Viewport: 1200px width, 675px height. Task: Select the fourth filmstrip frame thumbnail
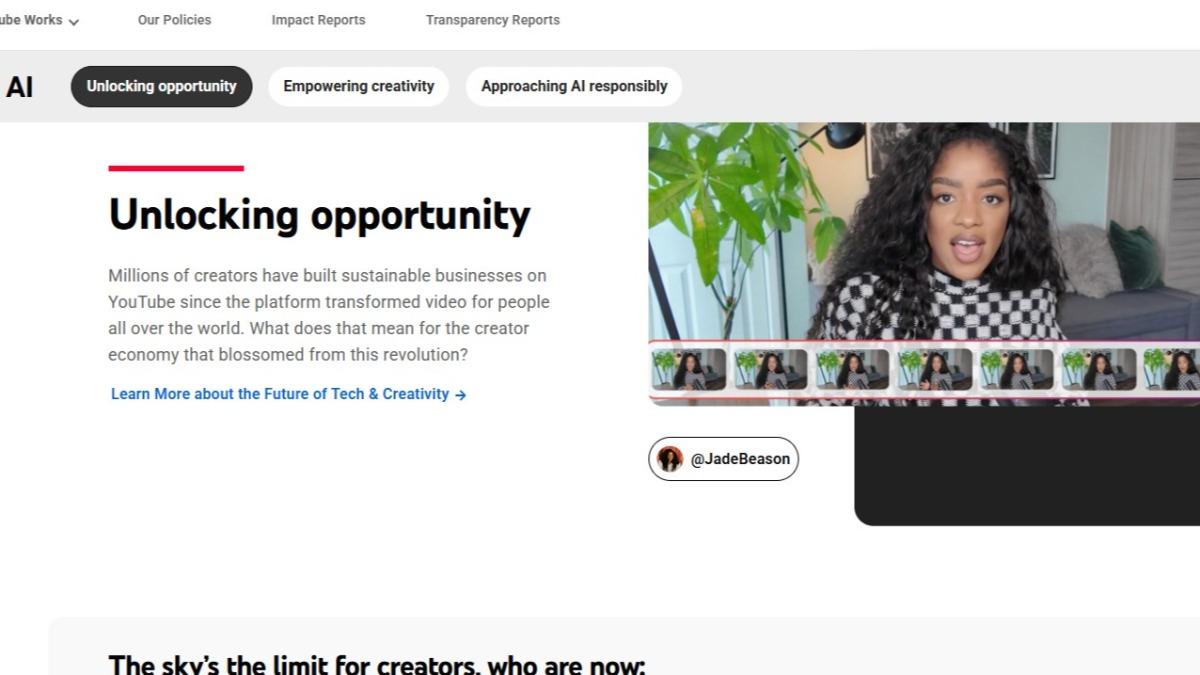(x=935, y=369)
